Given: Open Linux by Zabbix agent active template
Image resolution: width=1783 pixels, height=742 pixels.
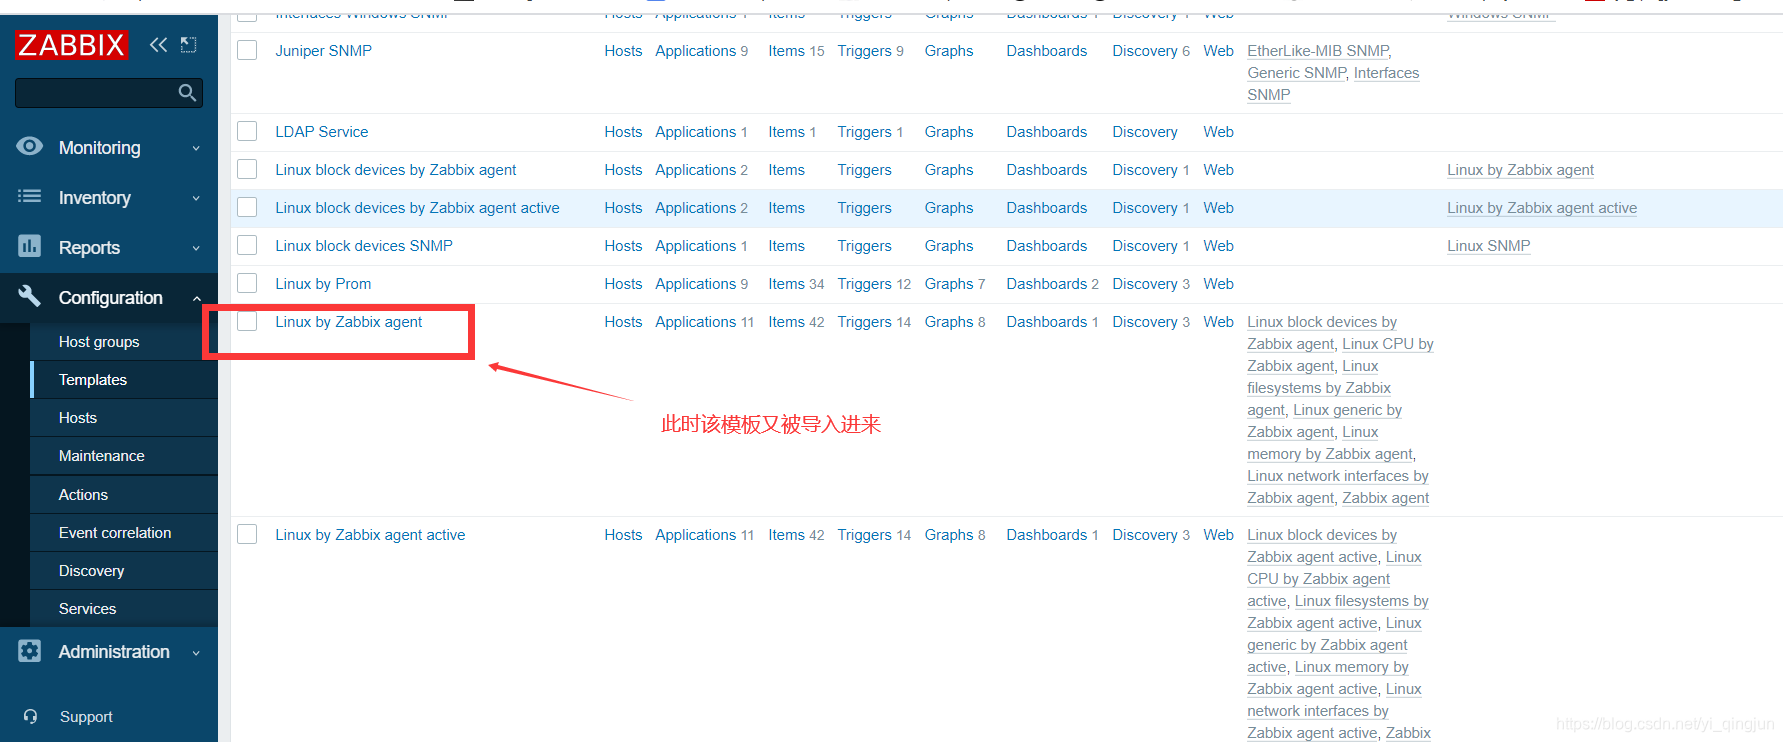Looking at the screenshot, I should click(x=370, y=535).
